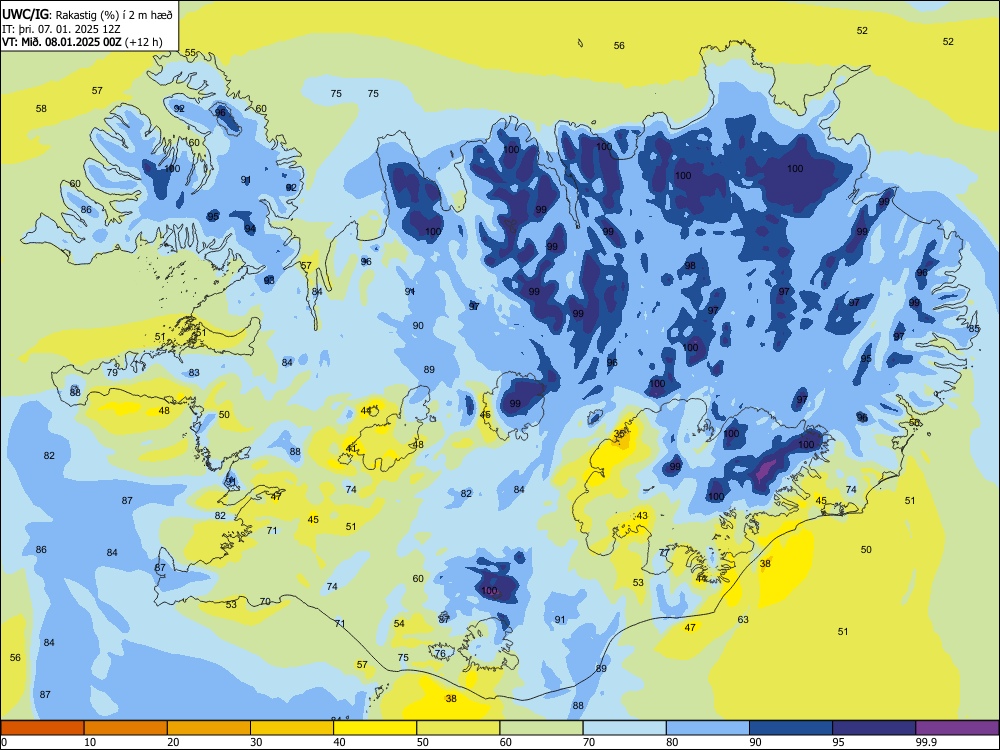The width and height of the screenshot is (1000, 750).
Task: Click the legend scale label '10'
Action: (90, 742)
